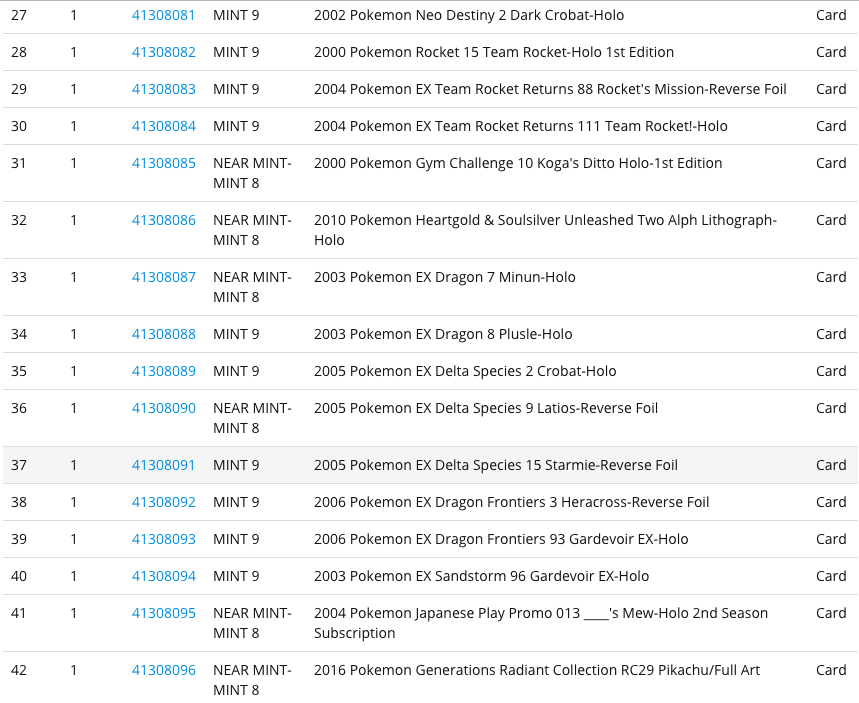Select the EX Dragon 7 Minun-Holo description

click(444, 277)
